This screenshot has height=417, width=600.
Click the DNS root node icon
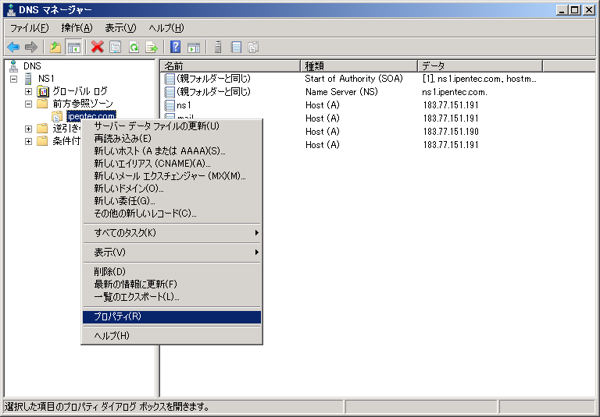[14, 66]
